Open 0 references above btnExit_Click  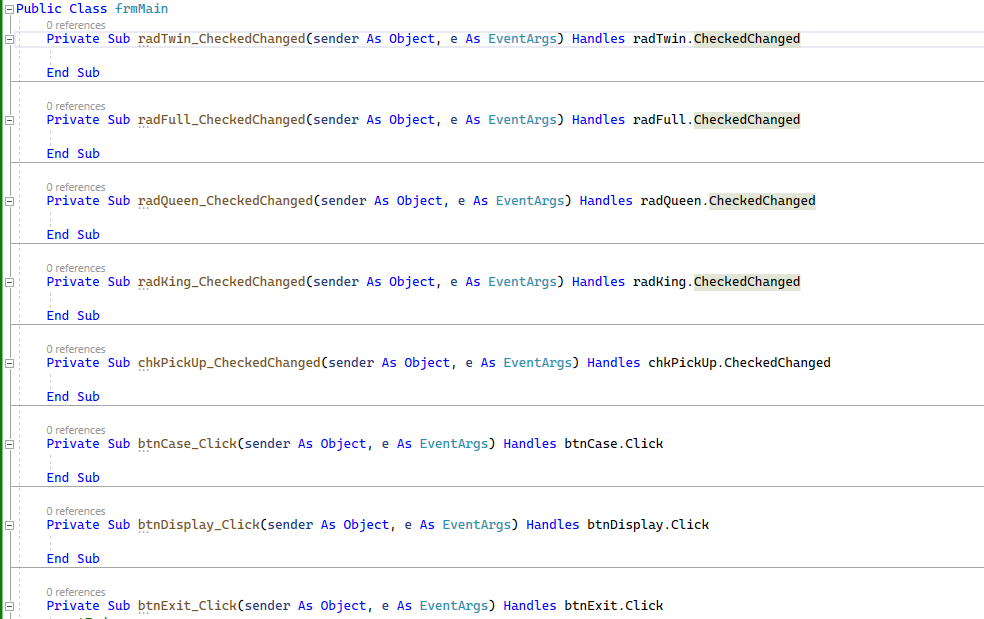click(76, 591)
